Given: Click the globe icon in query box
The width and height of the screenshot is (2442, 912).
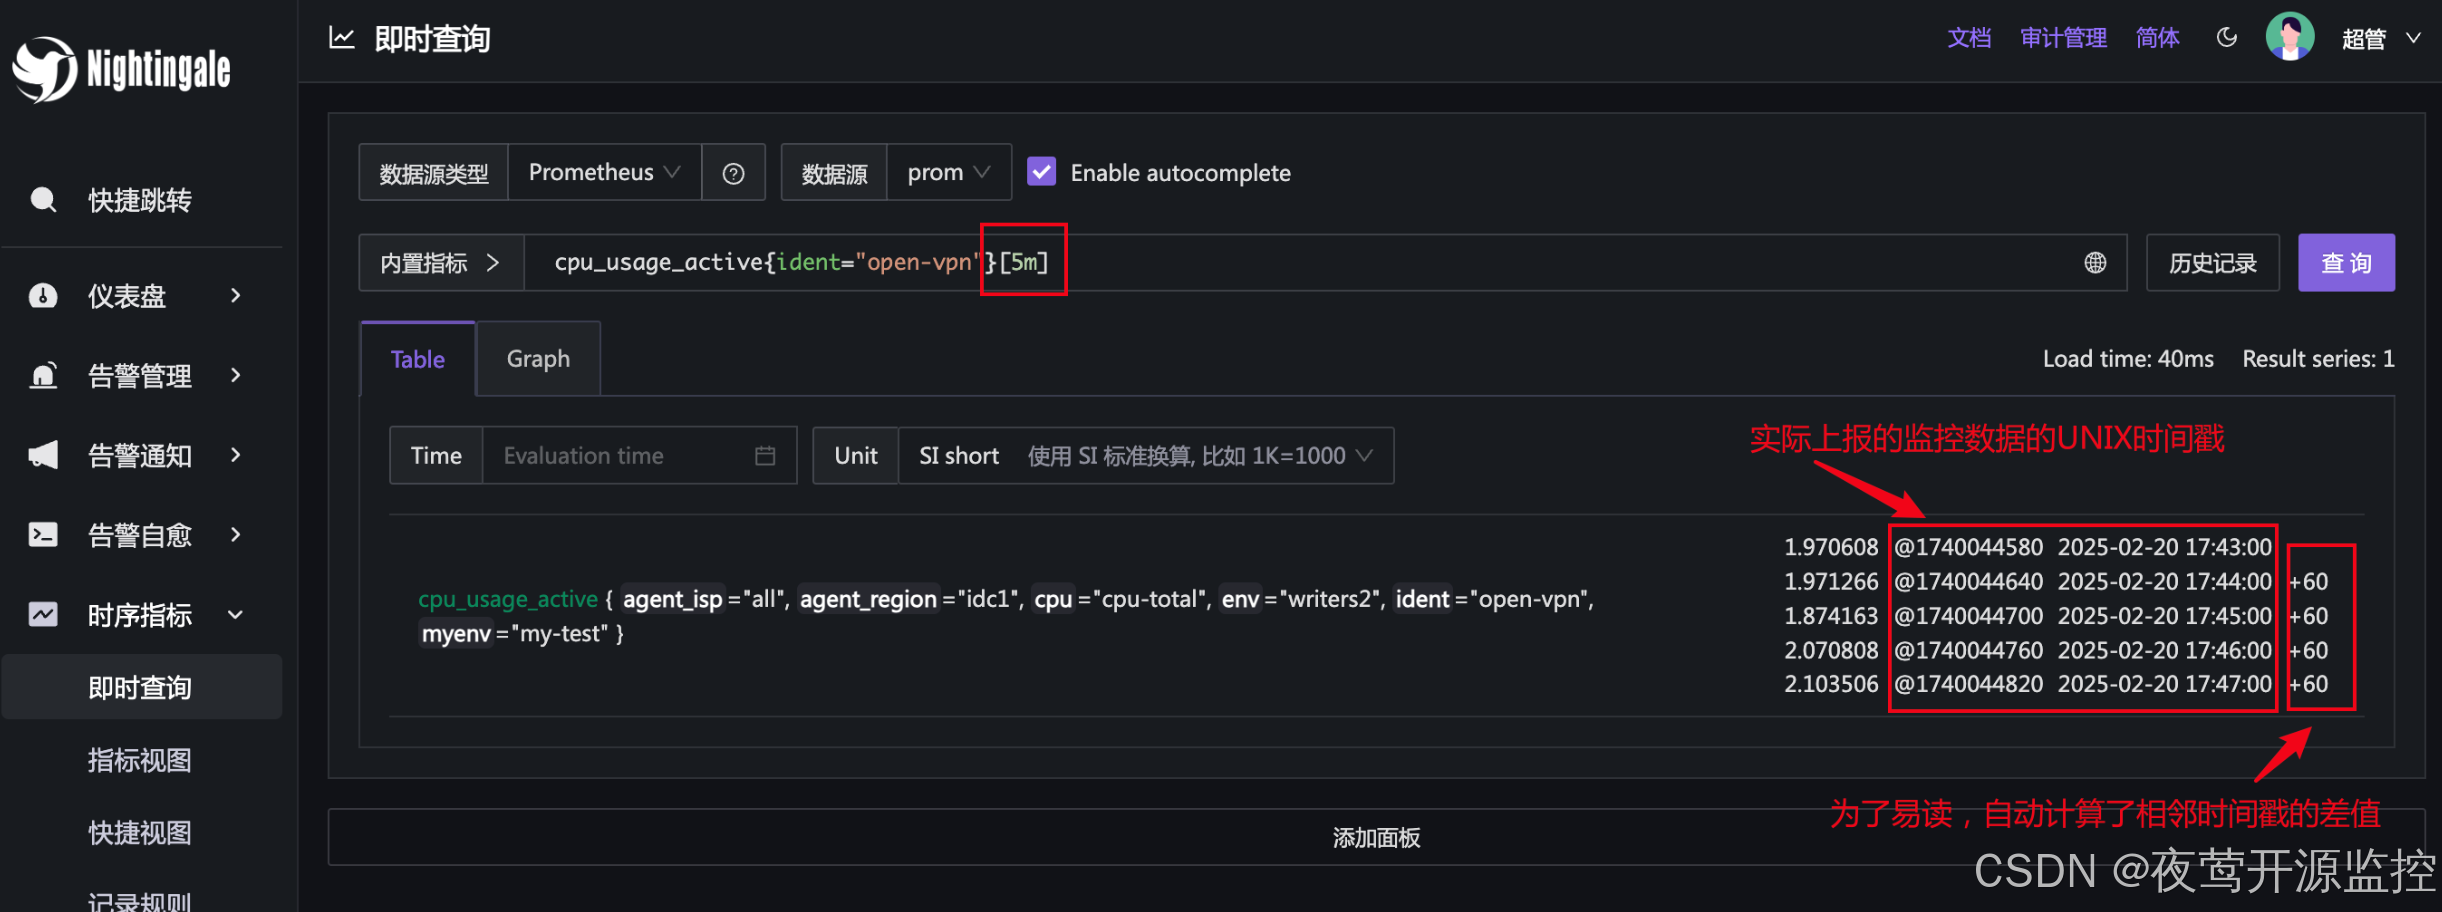Looking at the screenshot, I should point(2095,263).
